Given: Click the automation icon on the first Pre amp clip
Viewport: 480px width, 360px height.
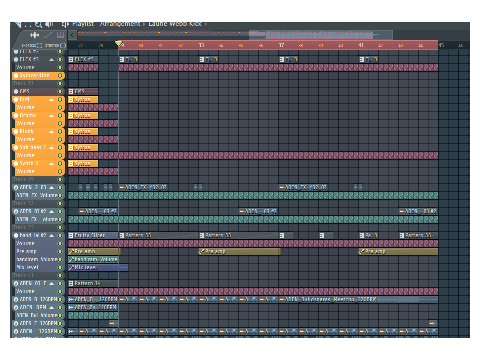Looking at the screenshot, I should pos(71,251).
